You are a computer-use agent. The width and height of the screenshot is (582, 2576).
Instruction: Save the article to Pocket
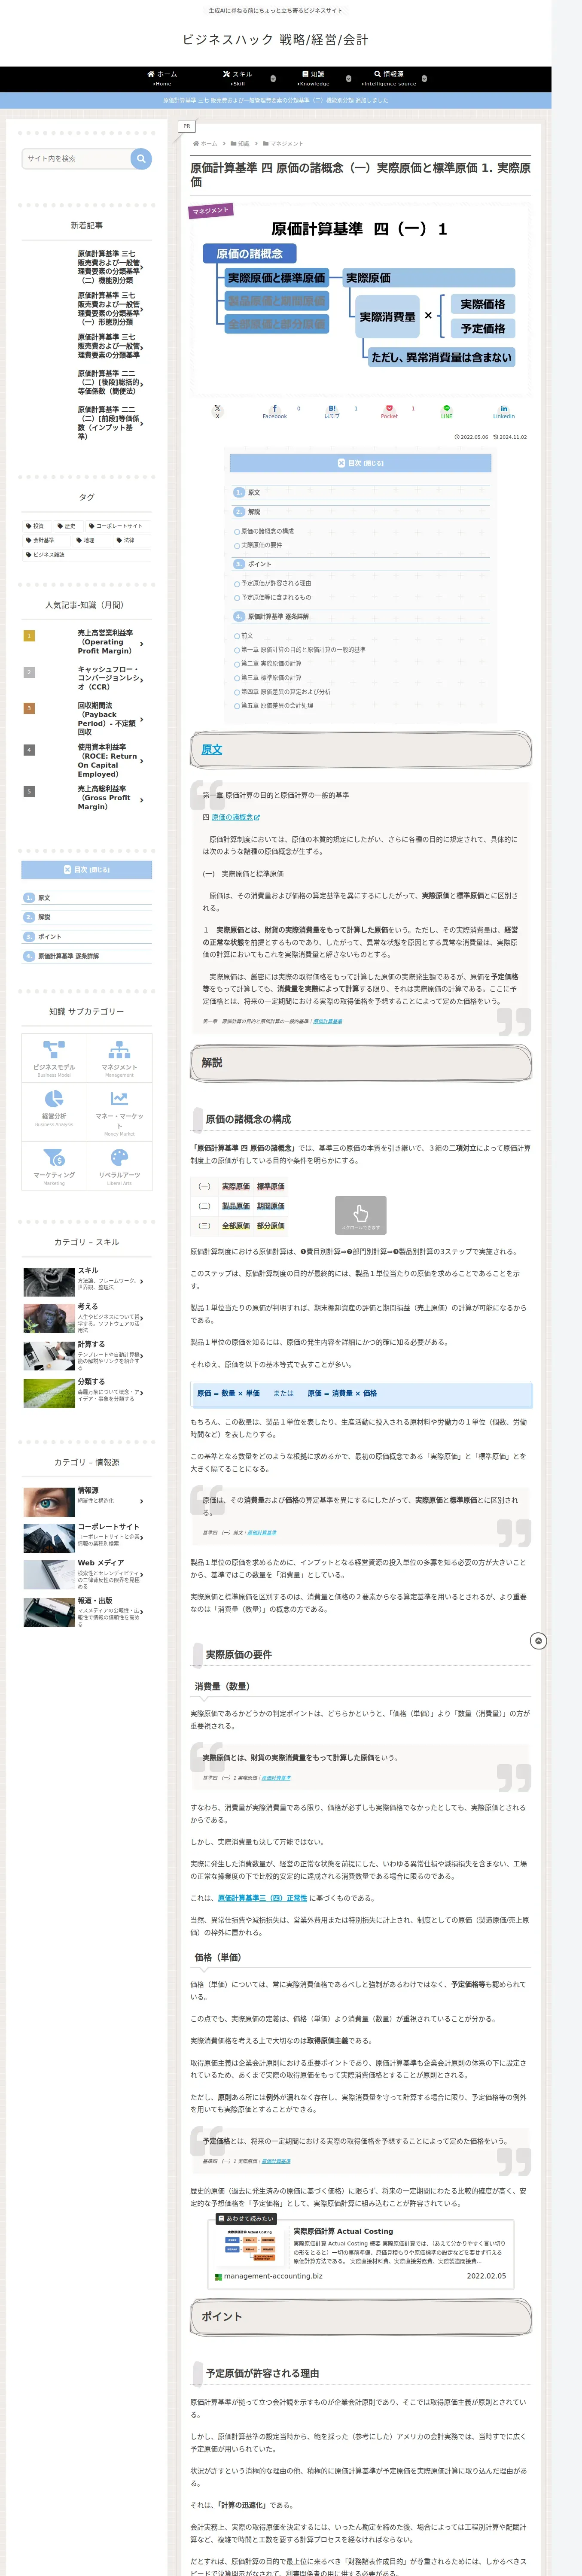389,411
